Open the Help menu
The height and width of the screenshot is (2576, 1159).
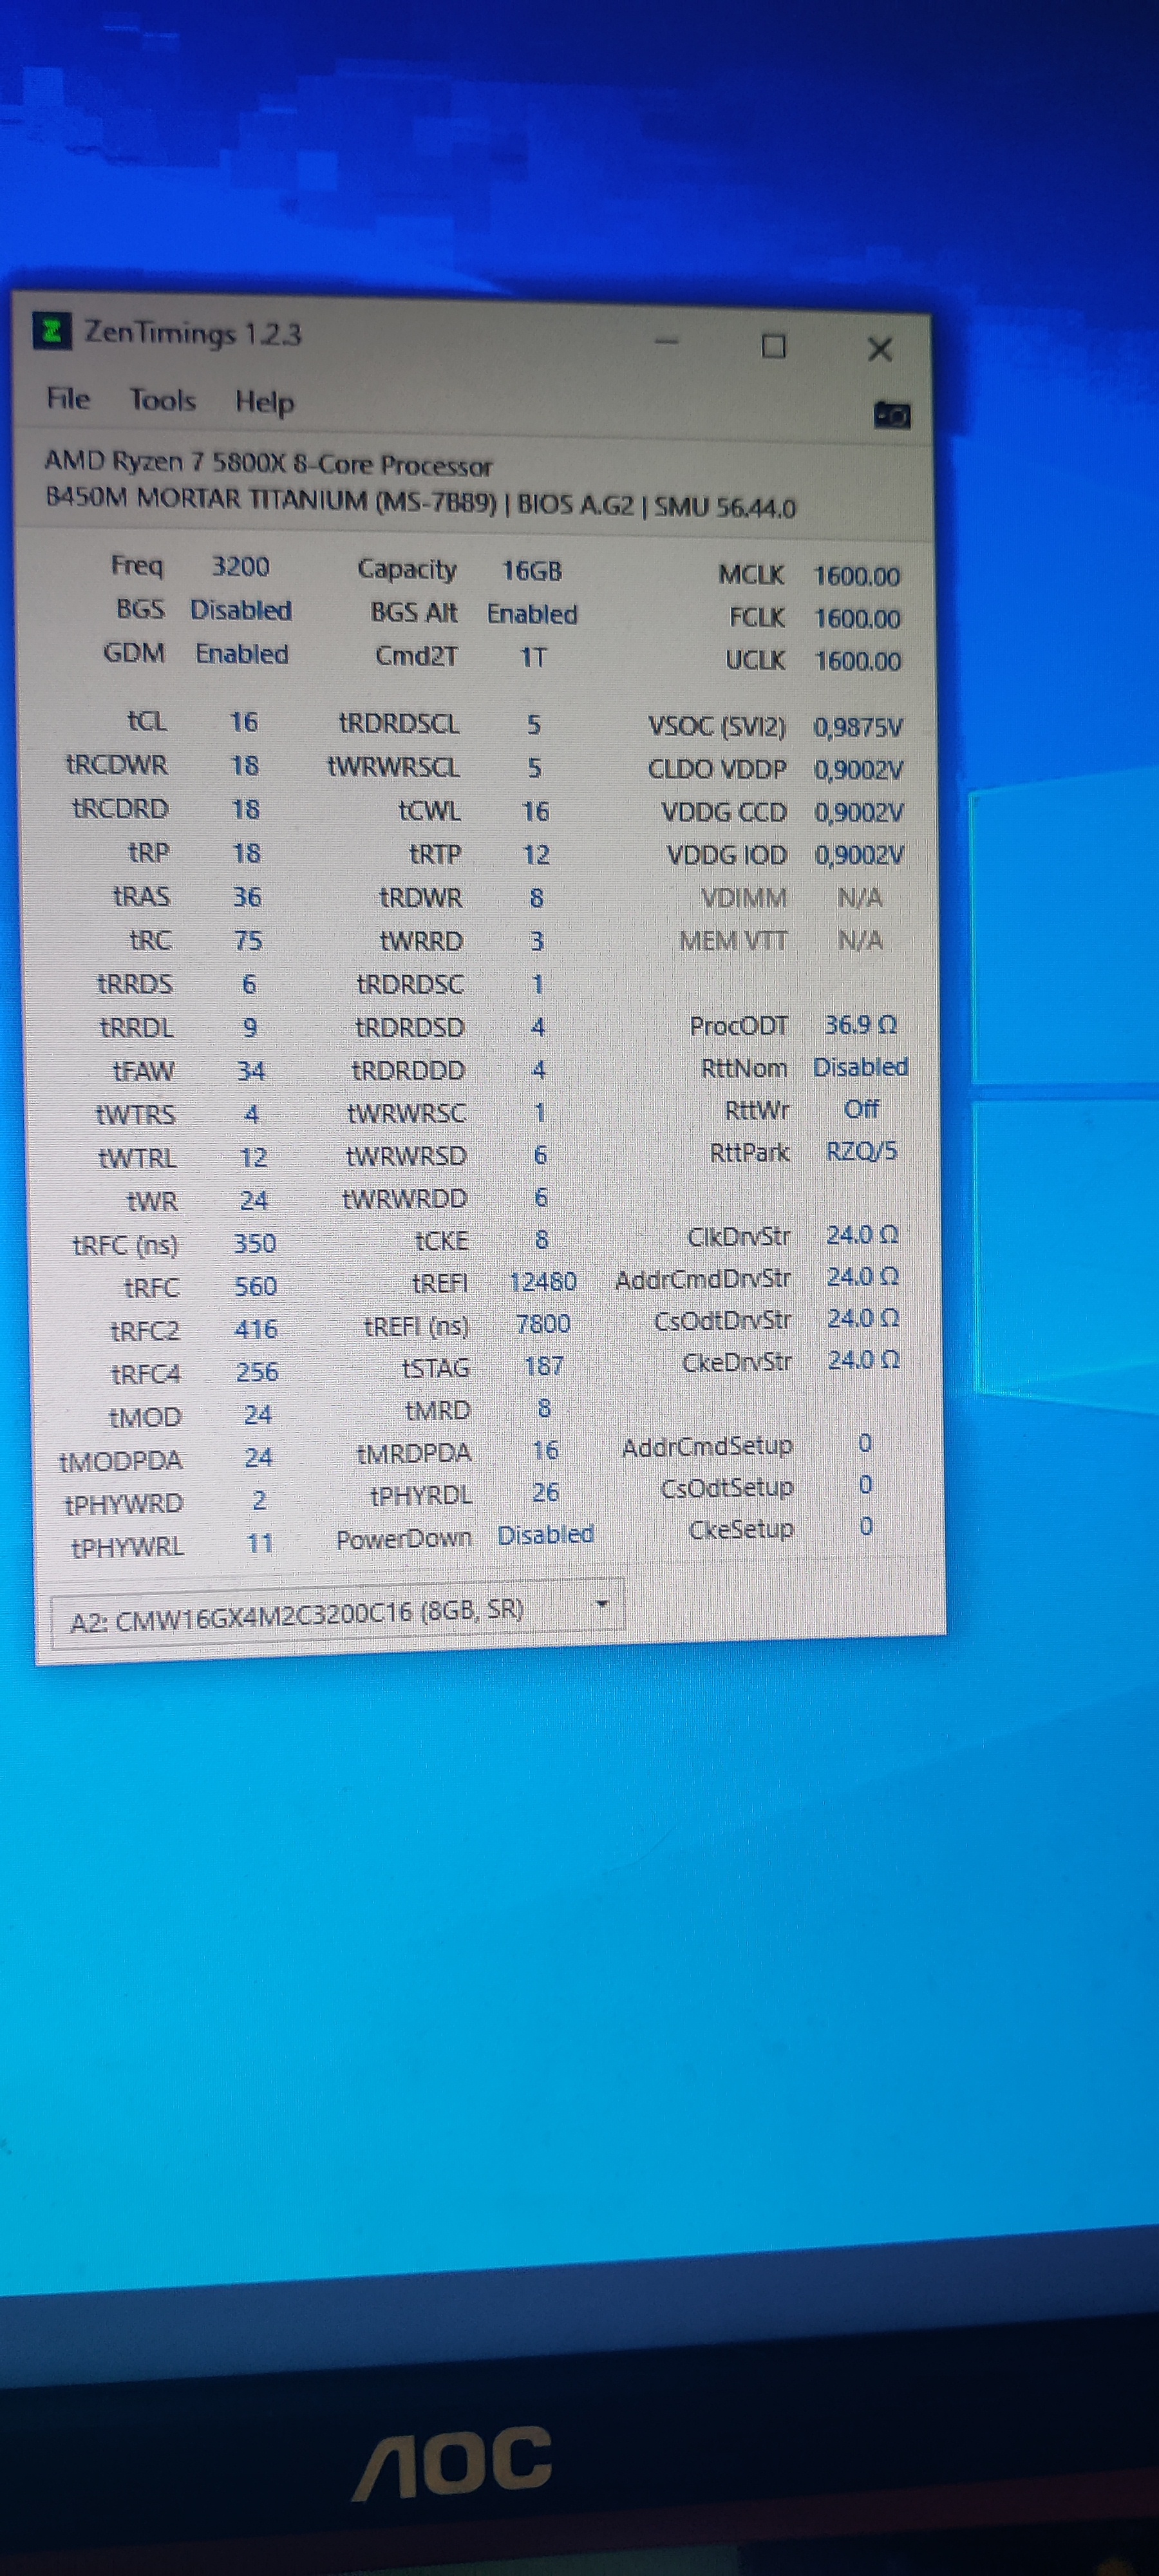click(x=264, y=402)
